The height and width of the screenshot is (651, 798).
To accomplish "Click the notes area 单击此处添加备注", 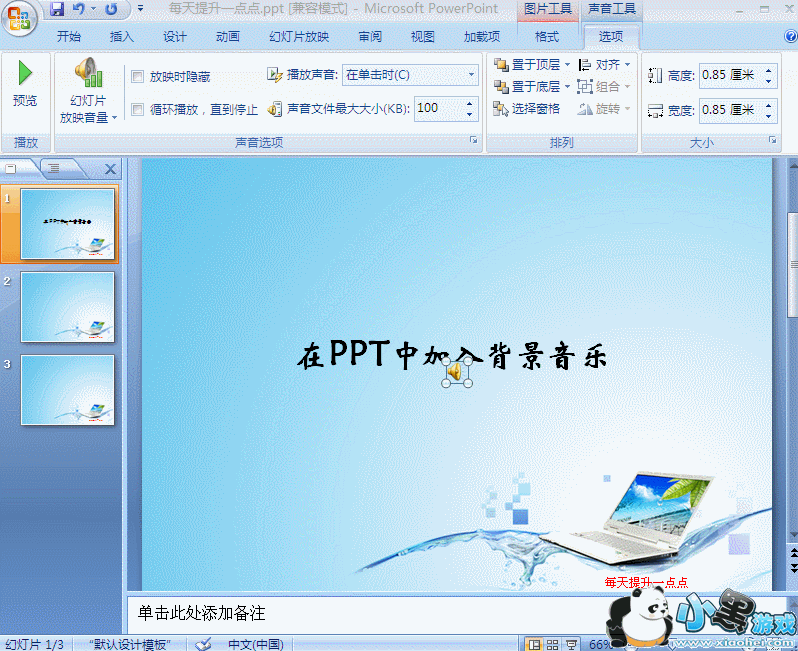I will pos(202,613).
